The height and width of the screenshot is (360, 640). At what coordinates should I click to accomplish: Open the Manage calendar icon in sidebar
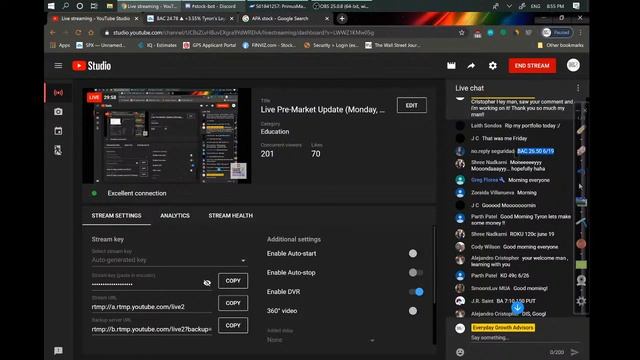(x=58, y=131)
